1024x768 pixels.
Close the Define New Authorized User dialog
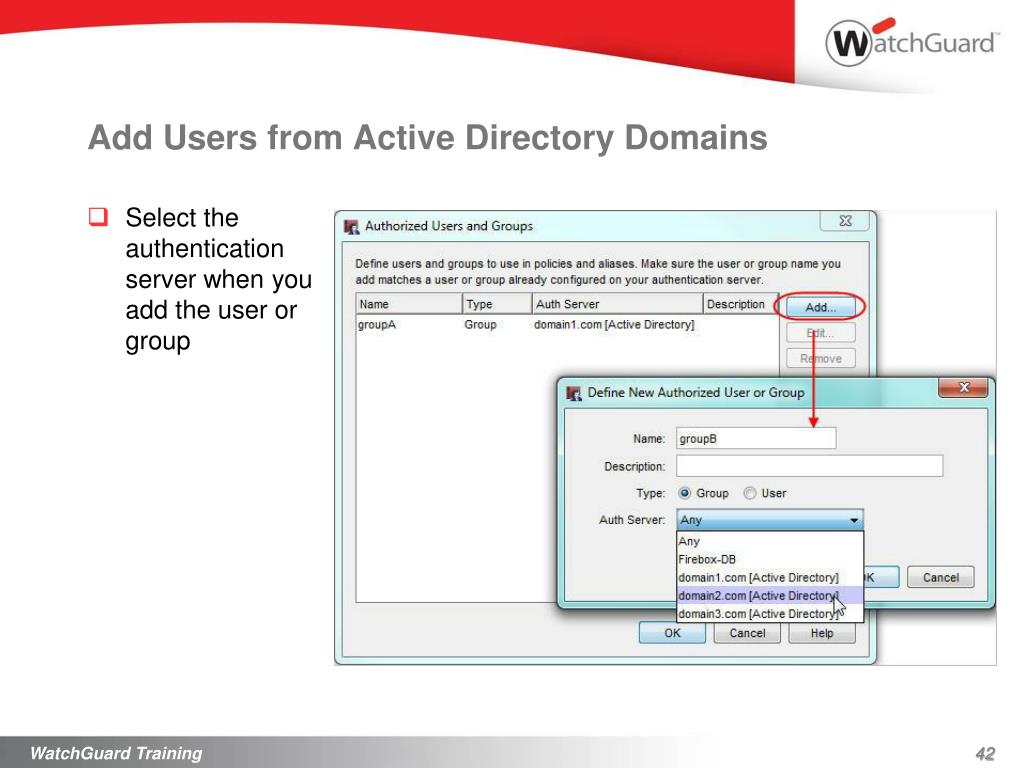click(963, 387)
